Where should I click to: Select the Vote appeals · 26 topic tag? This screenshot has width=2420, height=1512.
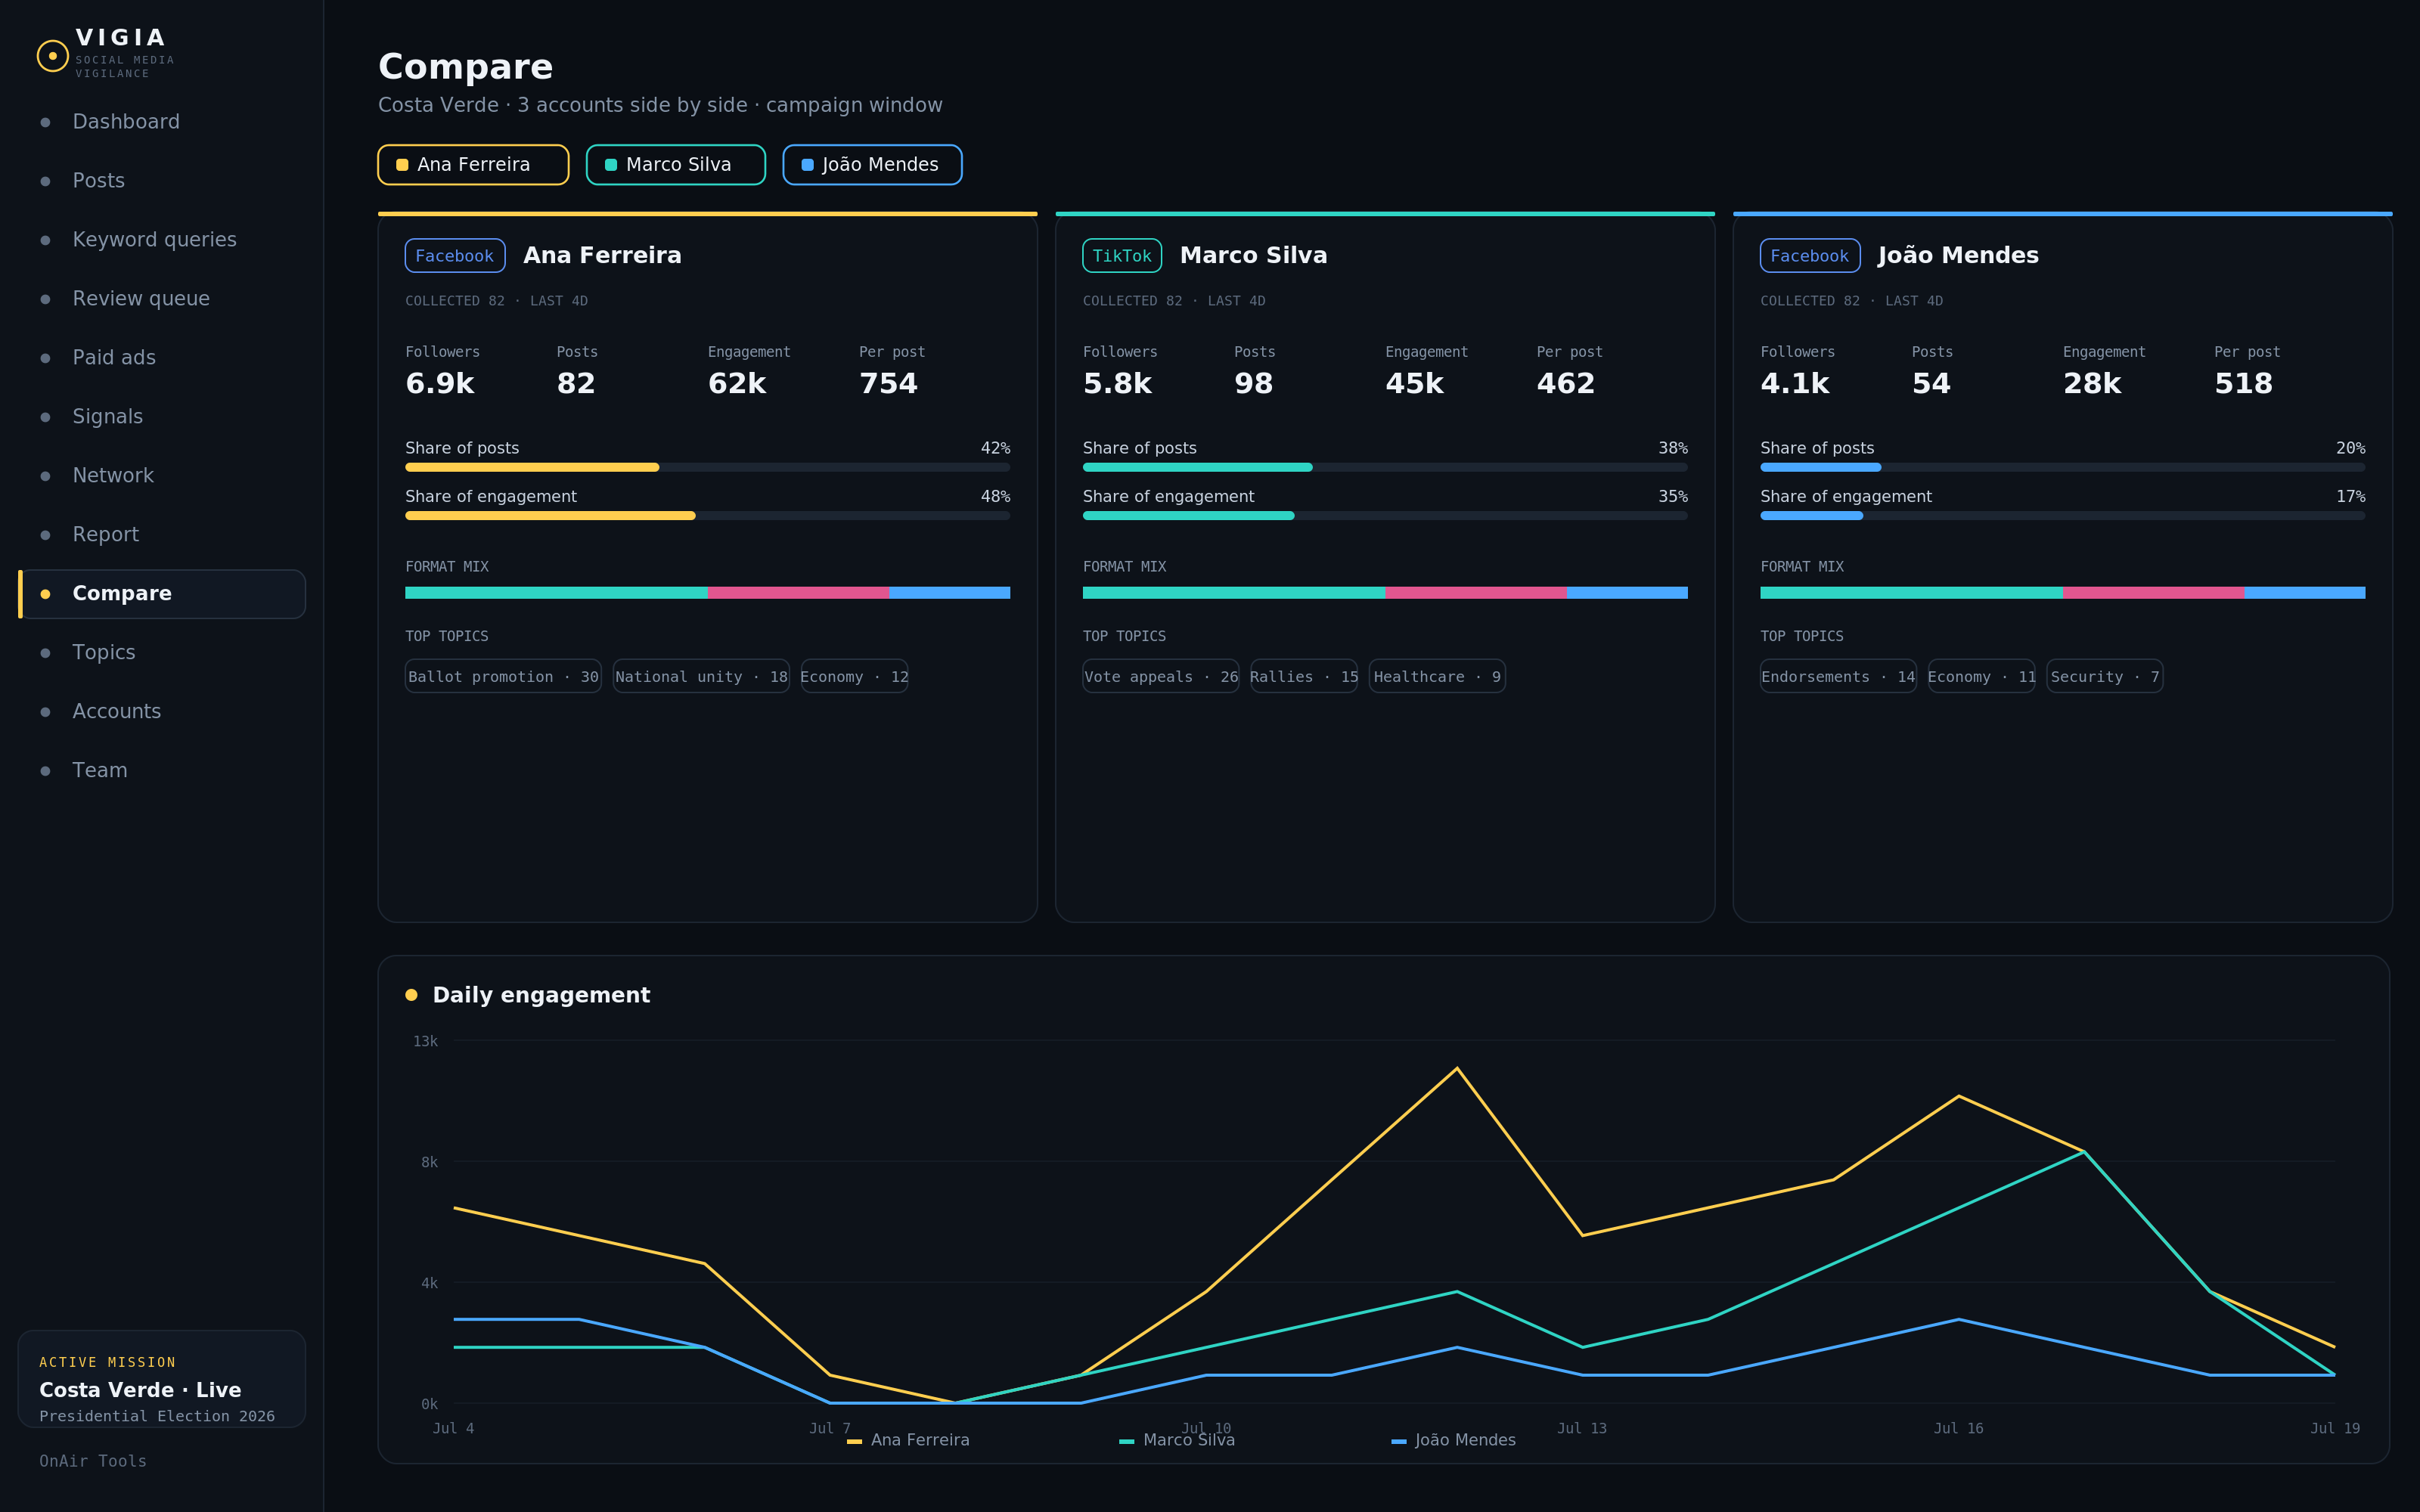point(1161,677)
